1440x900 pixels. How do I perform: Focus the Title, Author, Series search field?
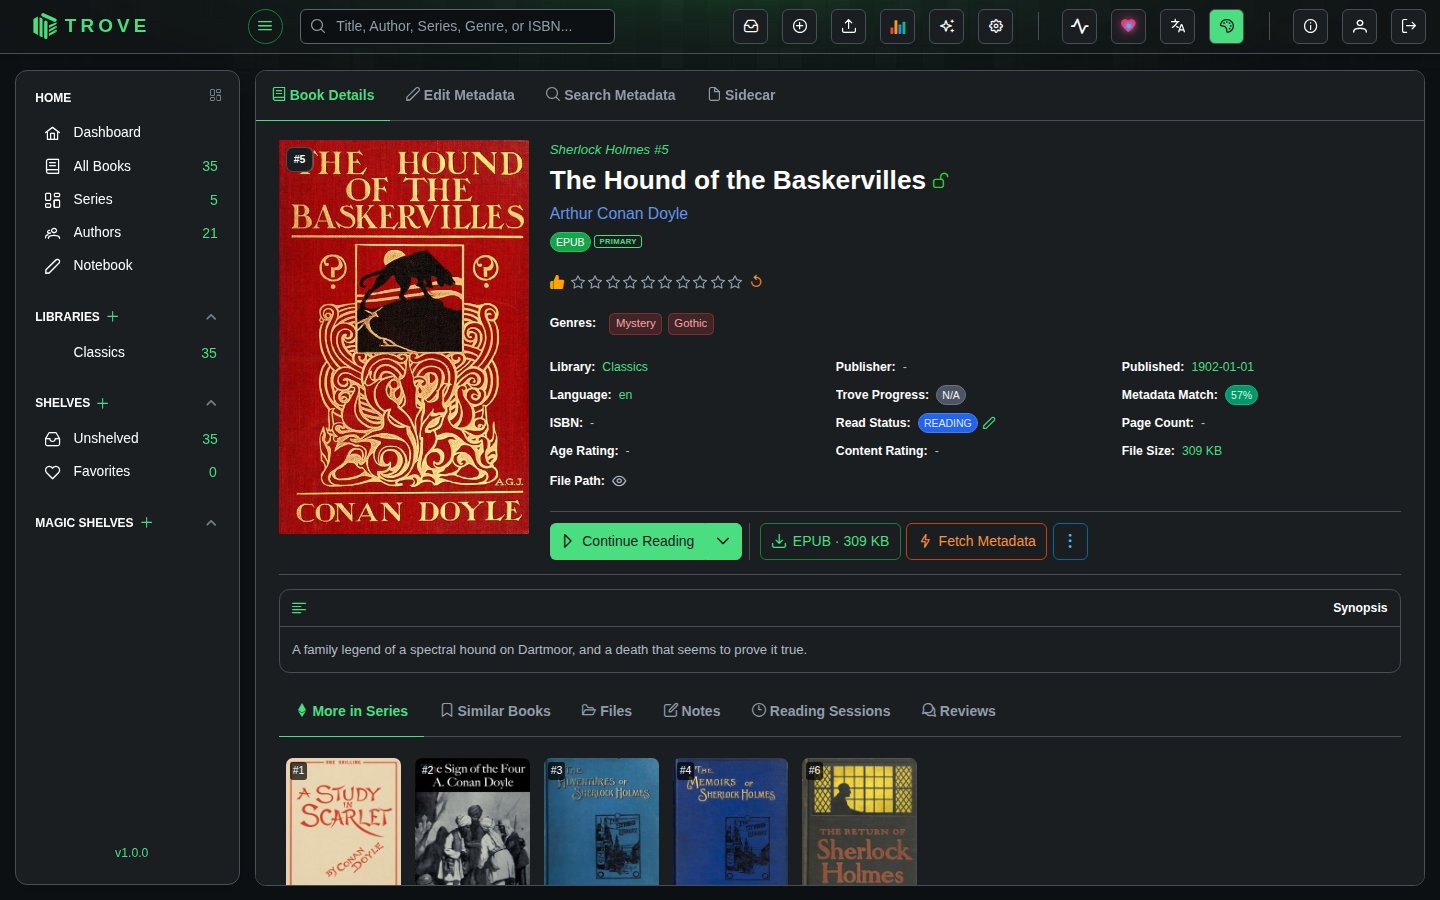(x=457, y=26)
